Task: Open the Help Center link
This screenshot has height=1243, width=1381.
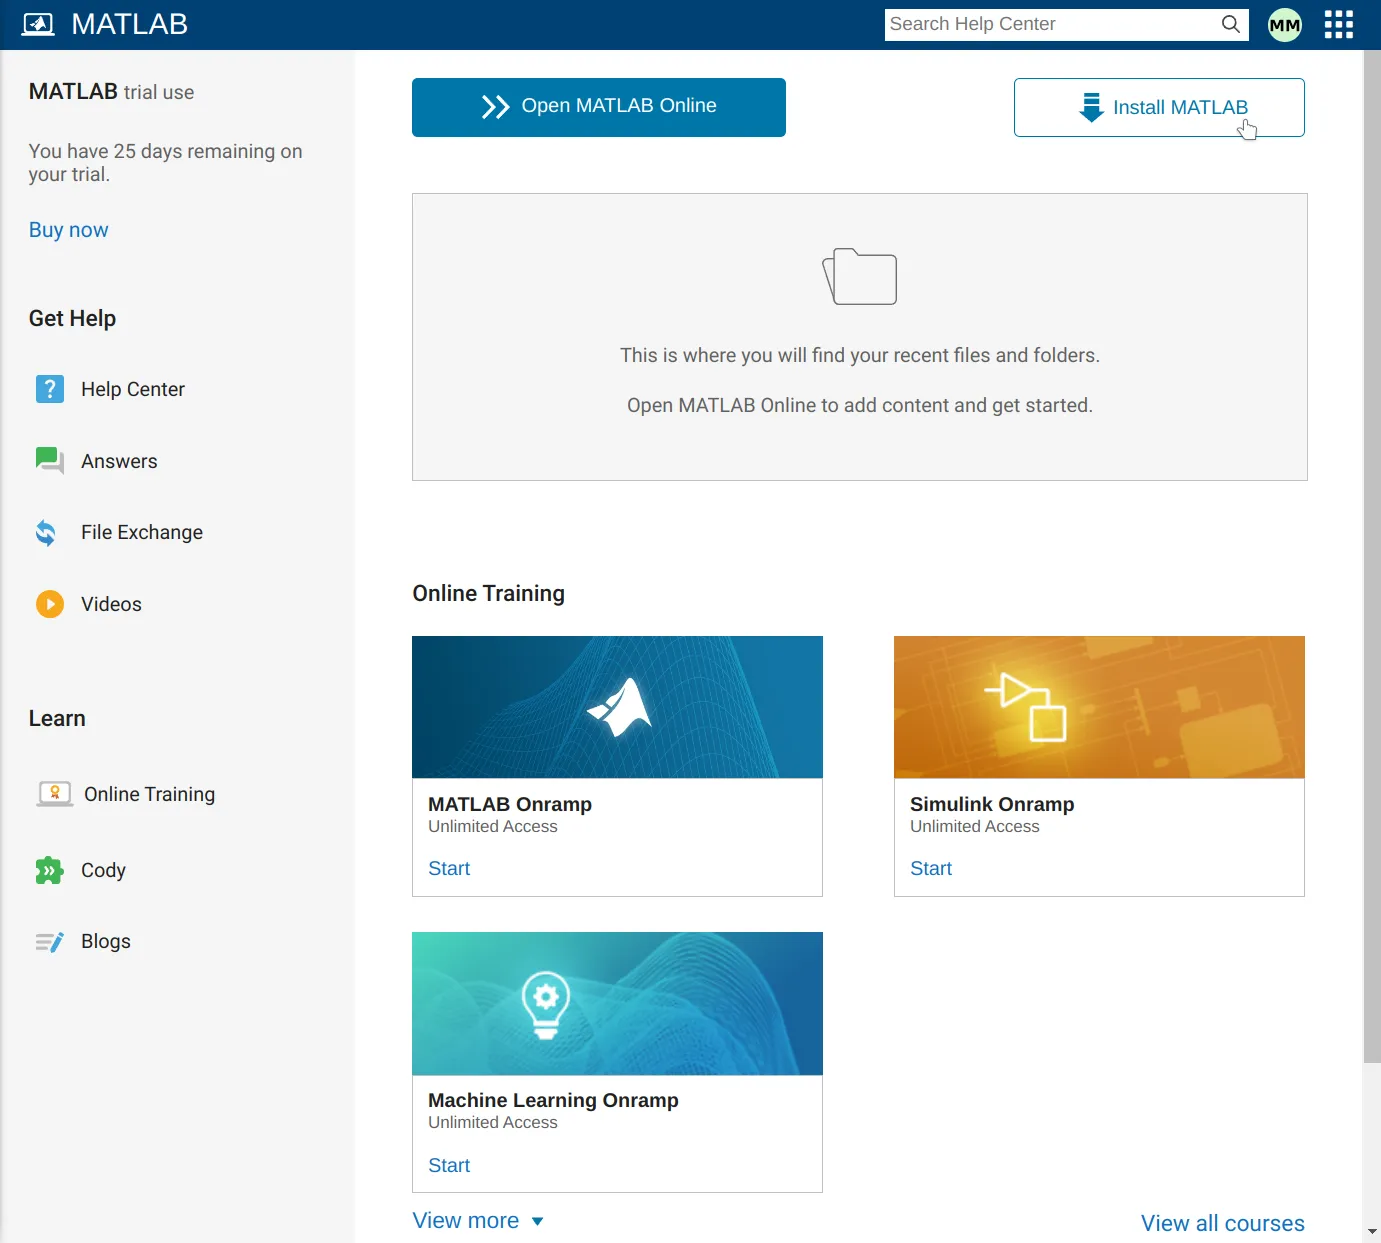Action: (x=133, y=389)
